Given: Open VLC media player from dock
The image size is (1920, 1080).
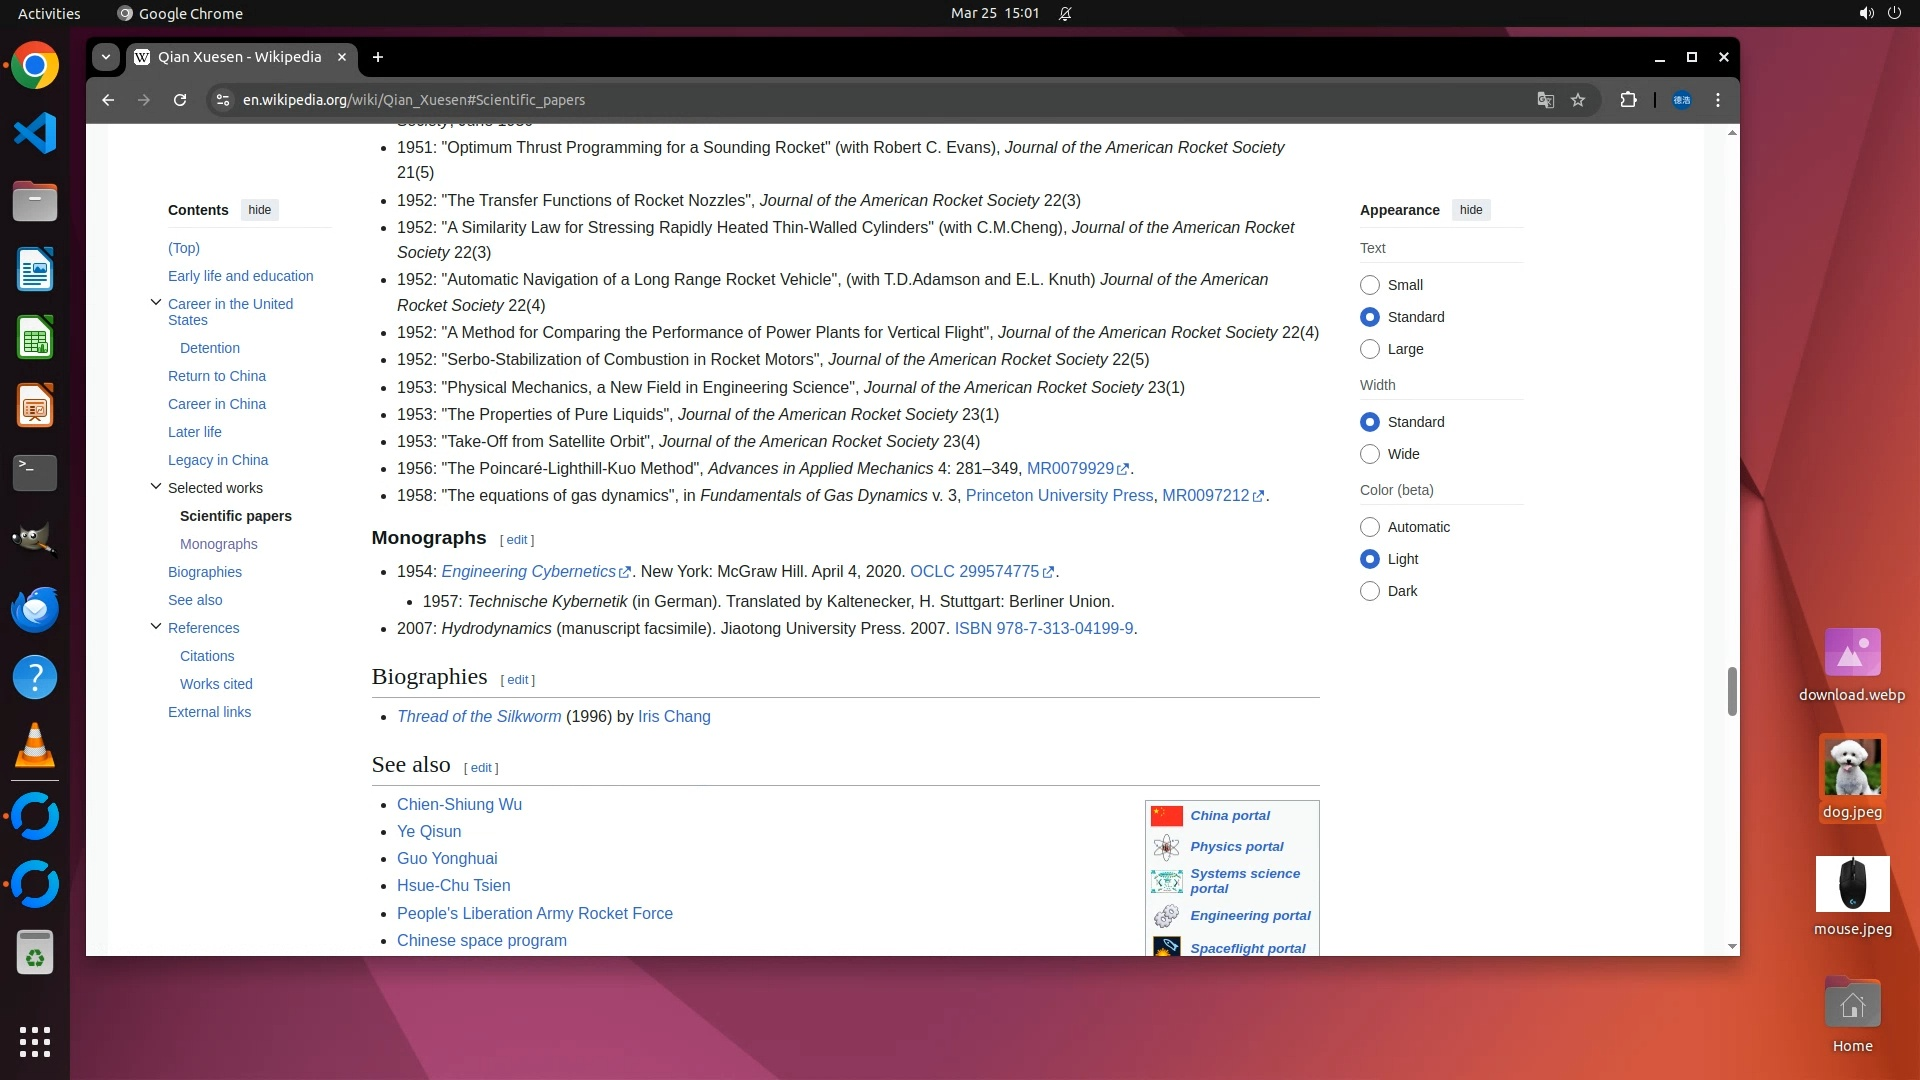Looking at the screenshot, I should [35, 746].
